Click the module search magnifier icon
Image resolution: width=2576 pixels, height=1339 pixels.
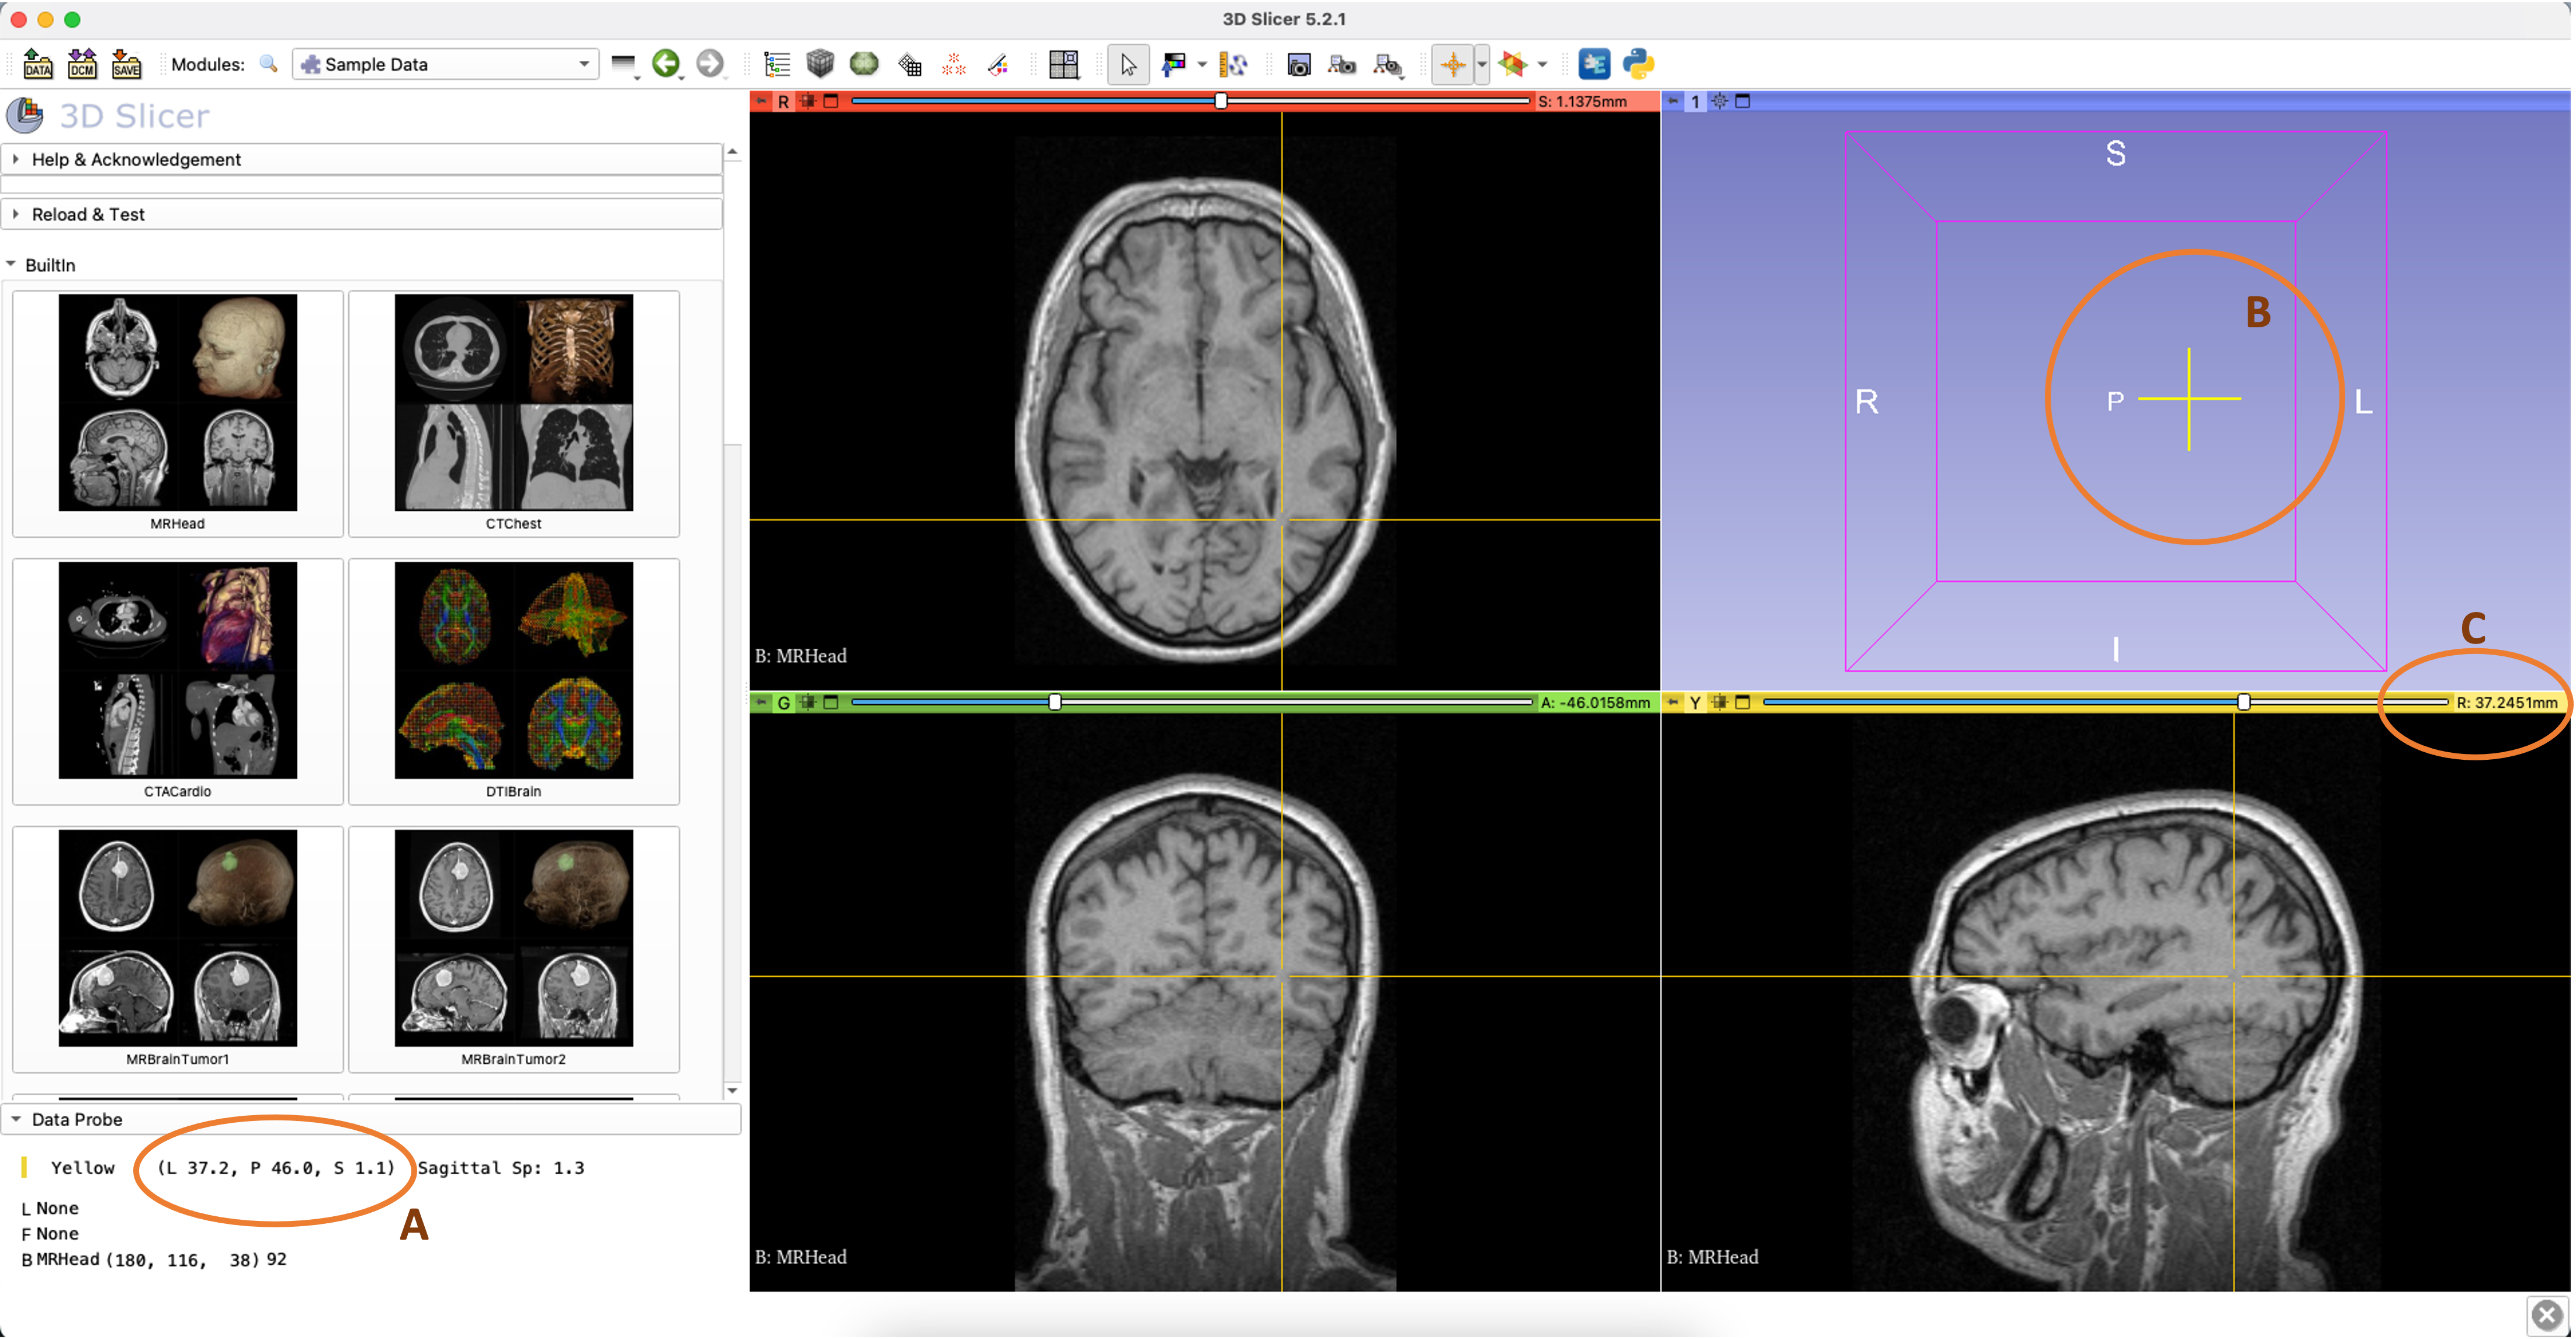point(268,64)
